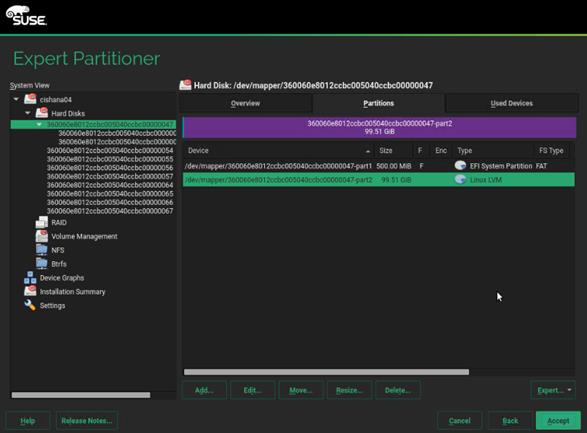Screen dimensions: 587x433
Task: Open Settings entry in tree
Action: click(52, 305)
